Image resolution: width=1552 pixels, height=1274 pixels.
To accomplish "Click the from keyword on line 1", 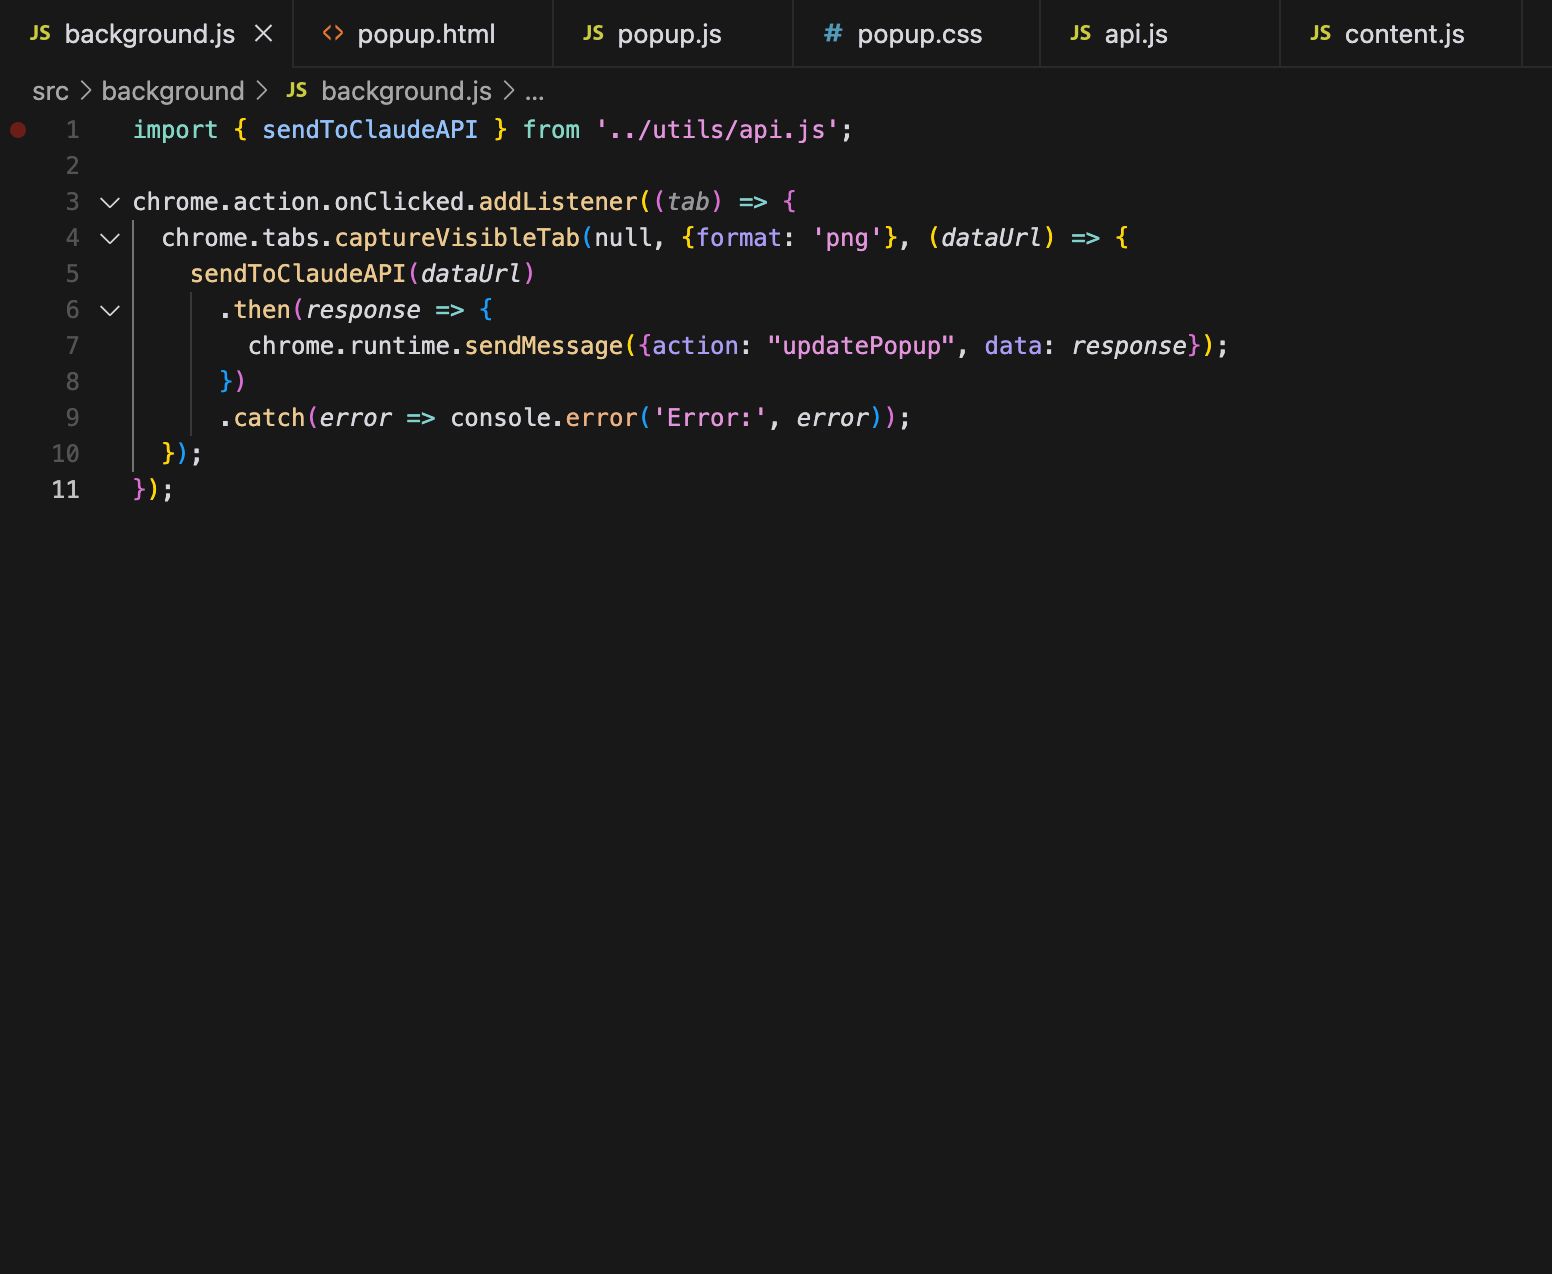I will 551,130.
